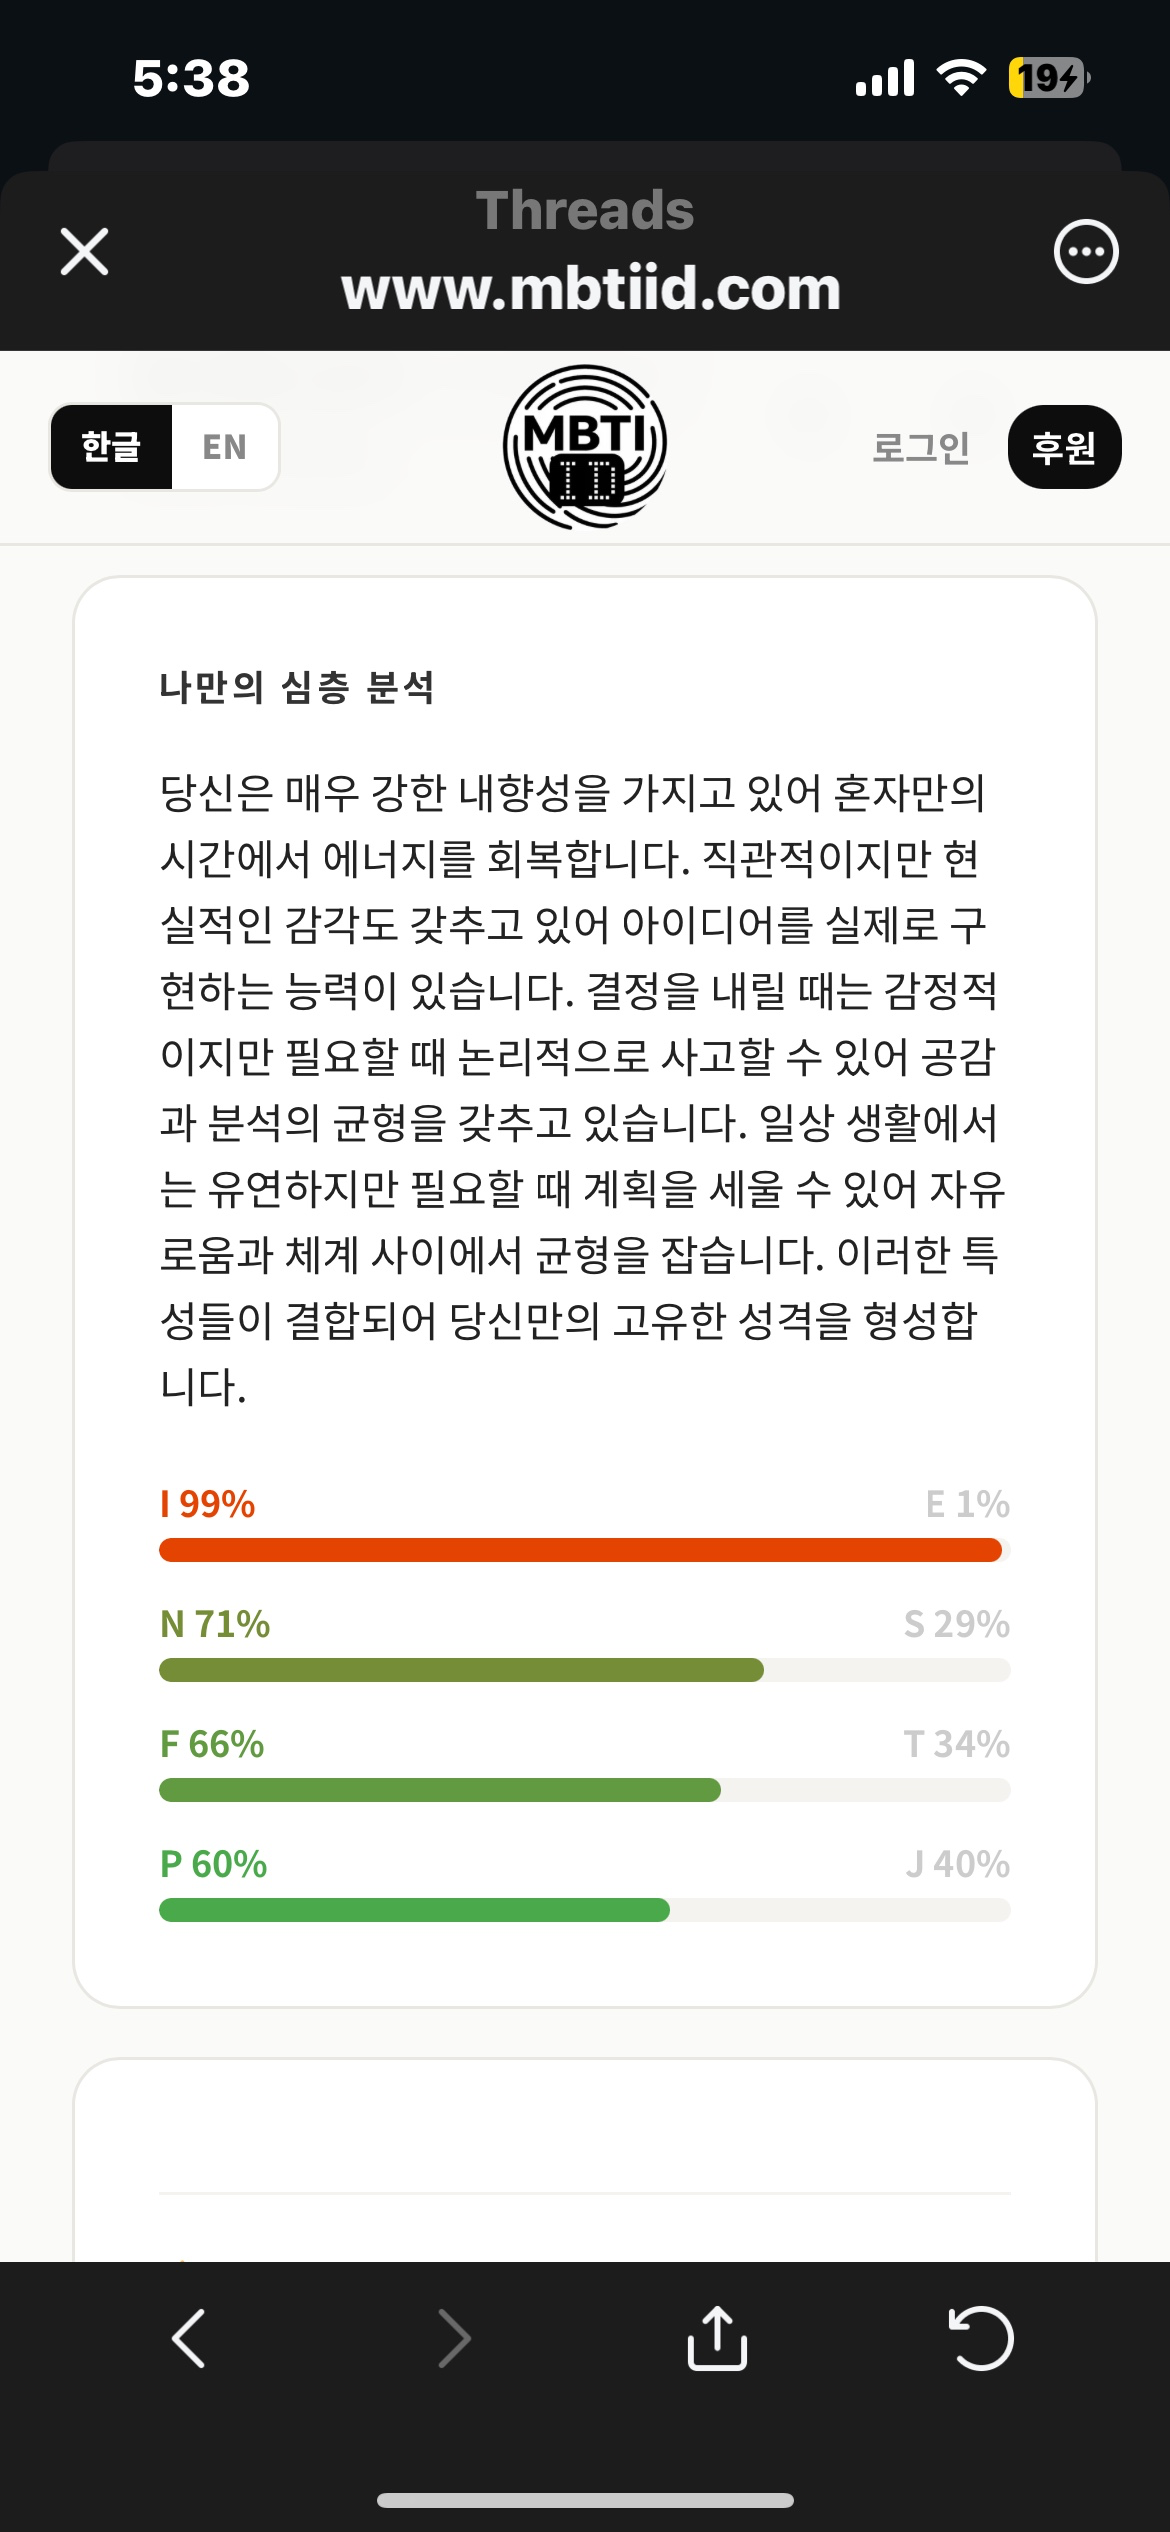Close the in-app browser with X

click(85, 251)
